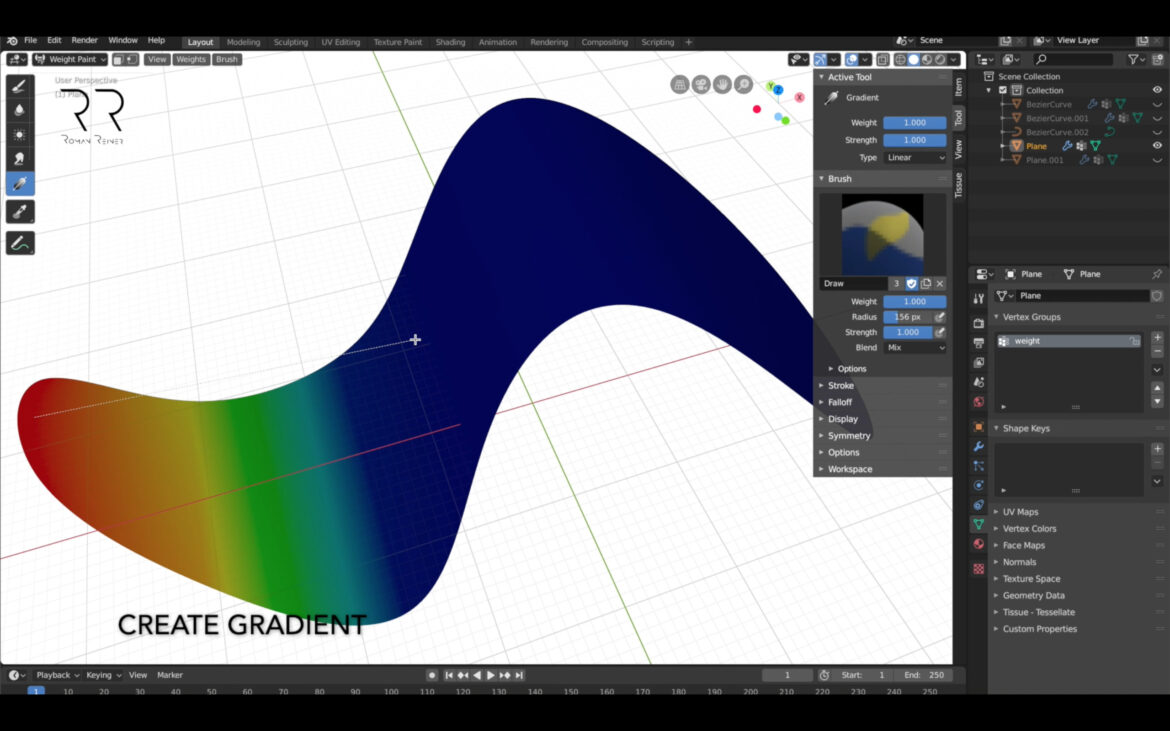Open the Render Properties tab
1170x731 pixels.
(x=978, y=322)
